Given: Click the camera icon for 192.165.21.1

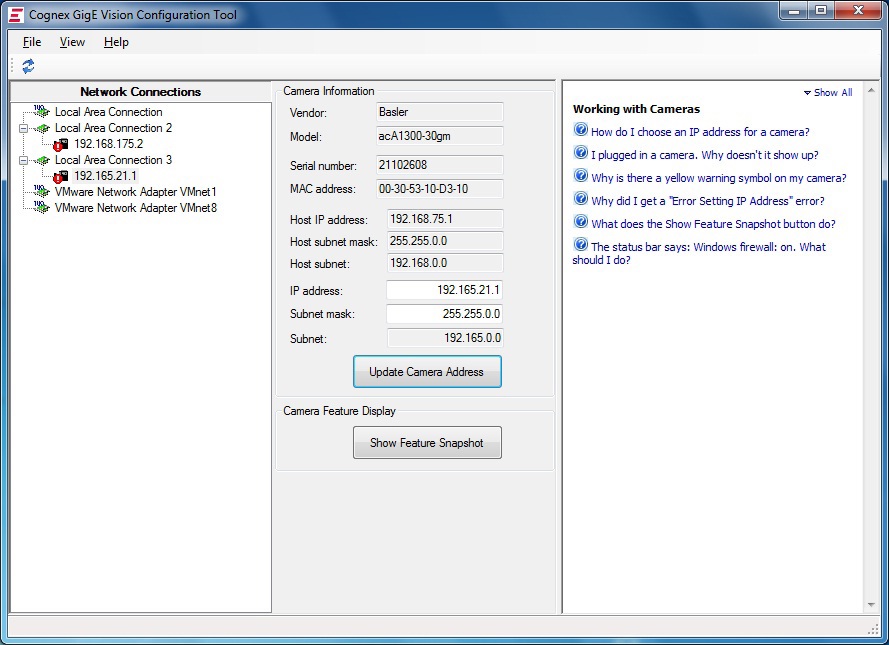Looking at the screenshot, I should click(x=61, y=176).
